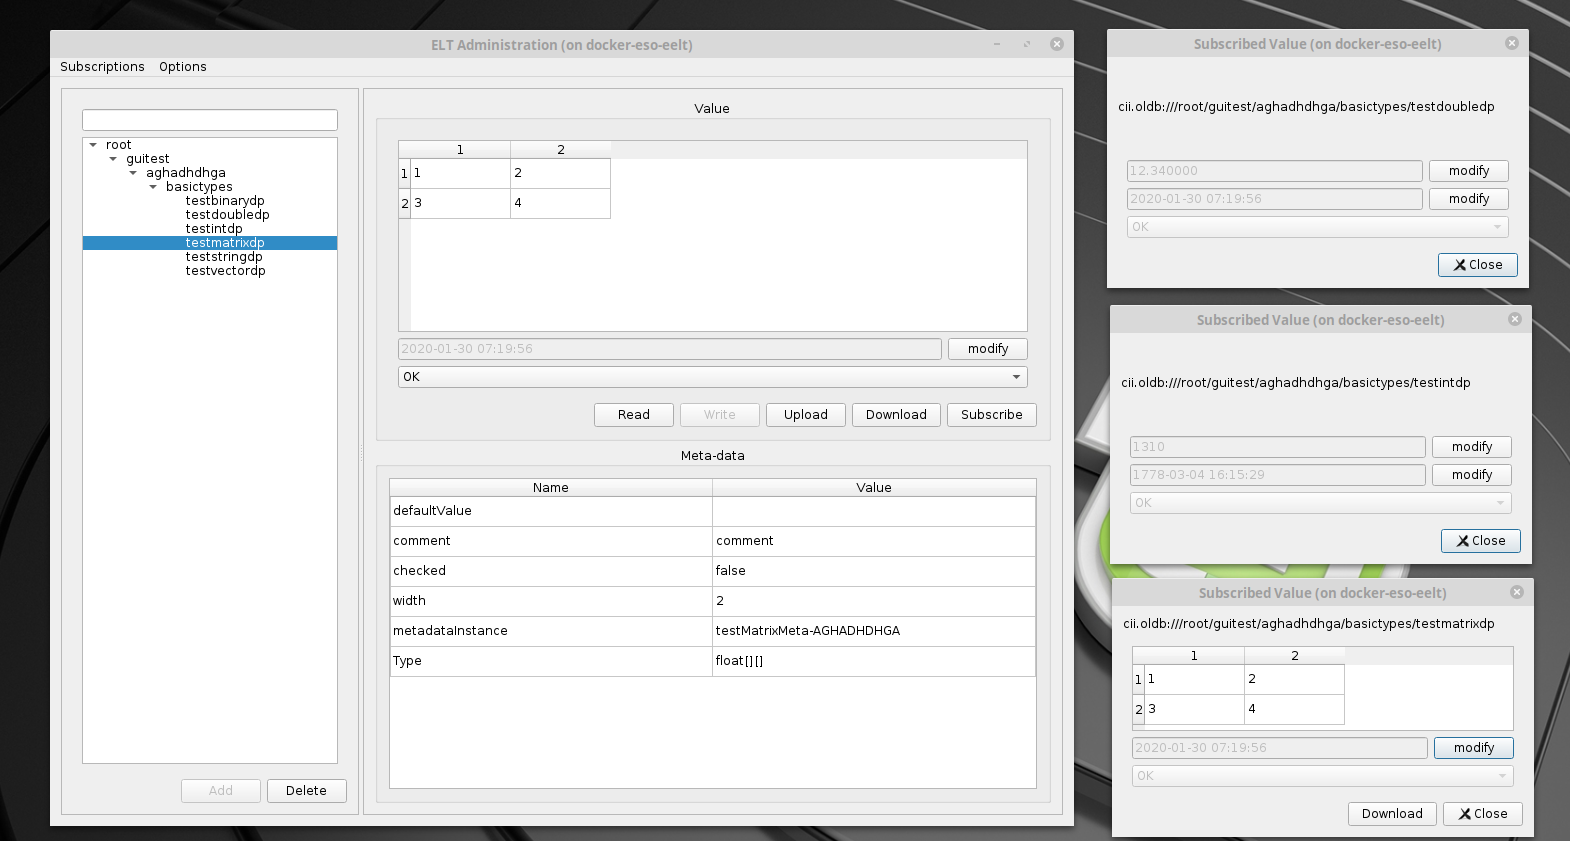Maximize the ELT Administration window
Image resolution: width=1570 pixels, height=841 pixels.
click(x=1027, y=44)
